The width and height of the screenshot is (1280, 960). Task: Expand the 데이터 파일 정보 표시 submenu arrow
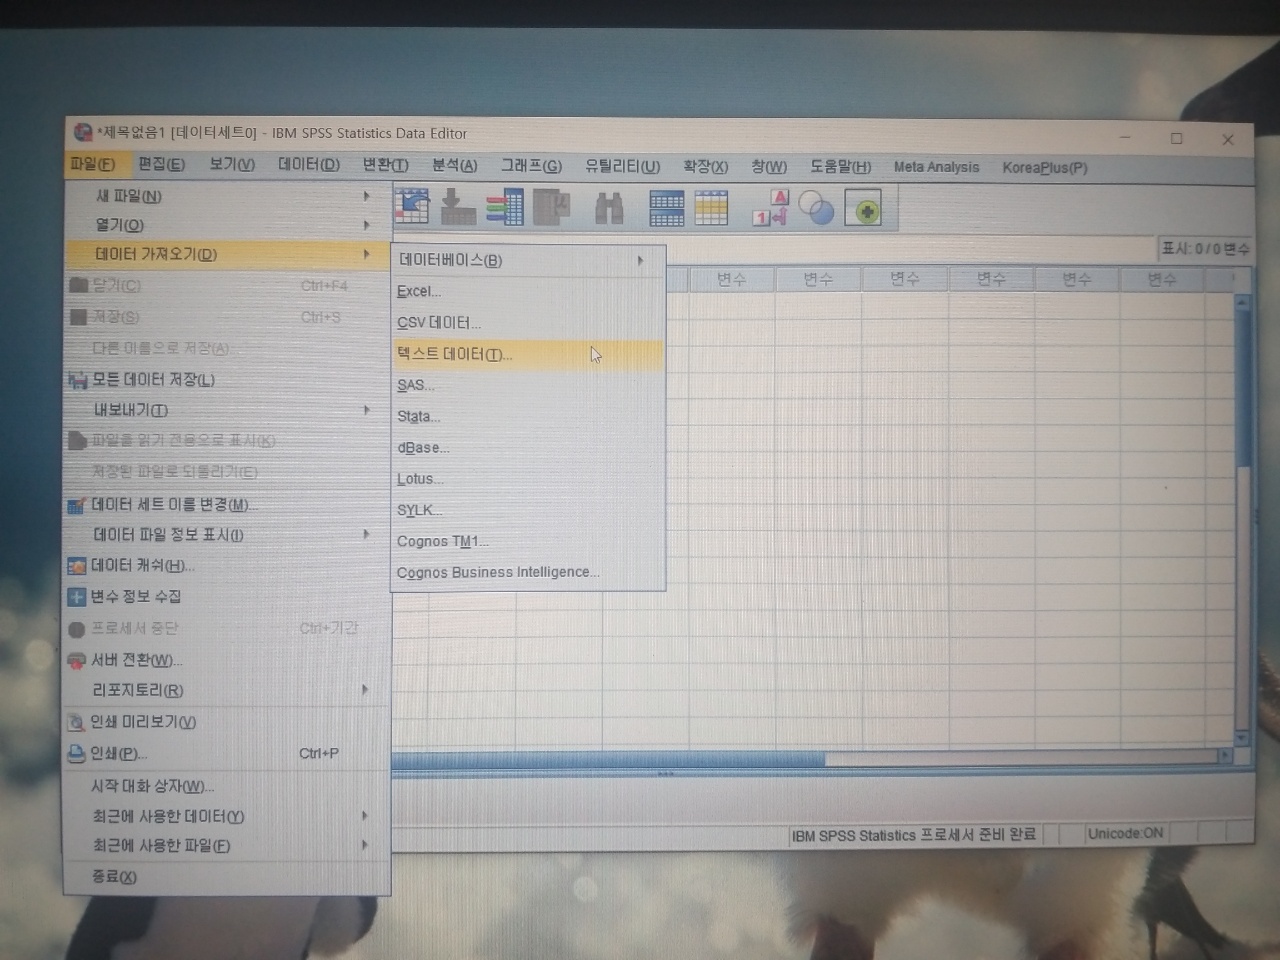(x=366, y=535)
